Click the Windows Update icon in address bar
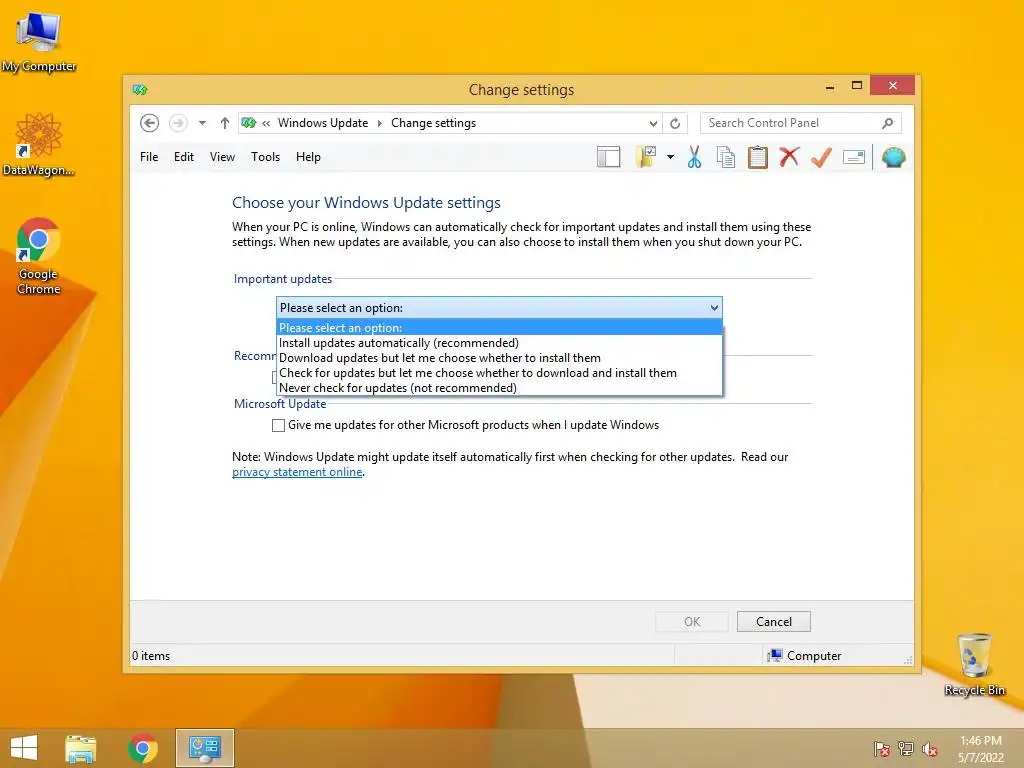This screenshot has width=1024, height=768. pos(249,123)
